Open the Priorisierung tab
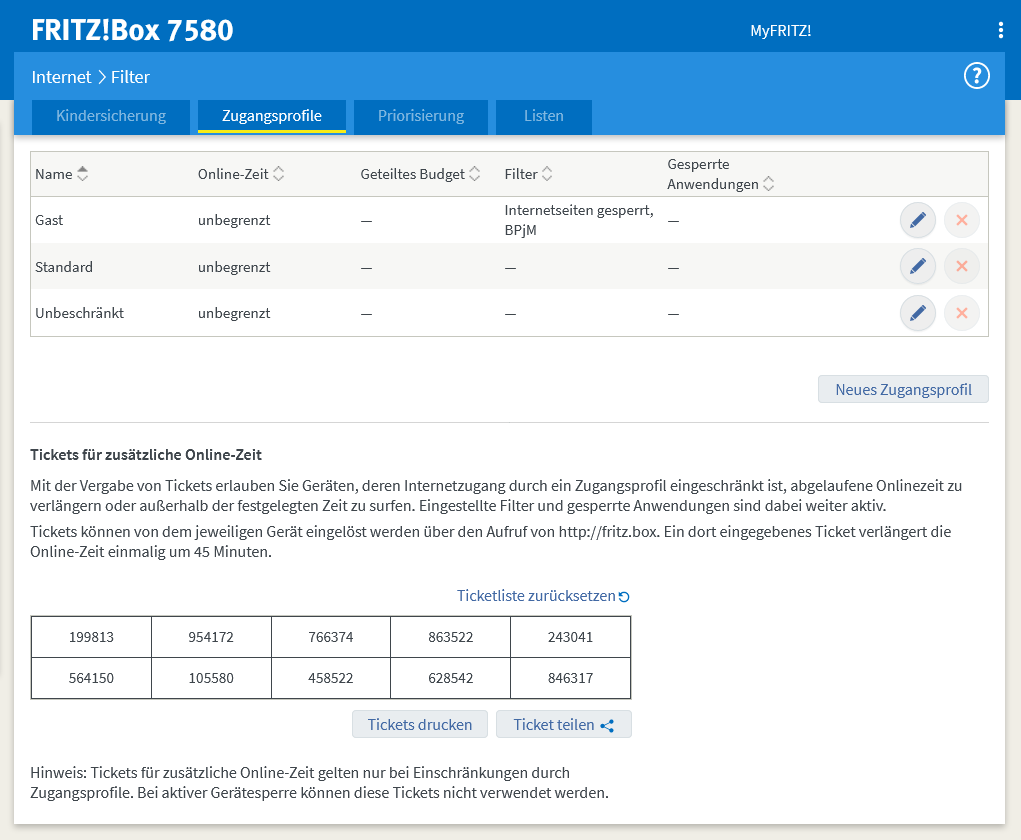1021x840 pixels. (x=420, y=116)
